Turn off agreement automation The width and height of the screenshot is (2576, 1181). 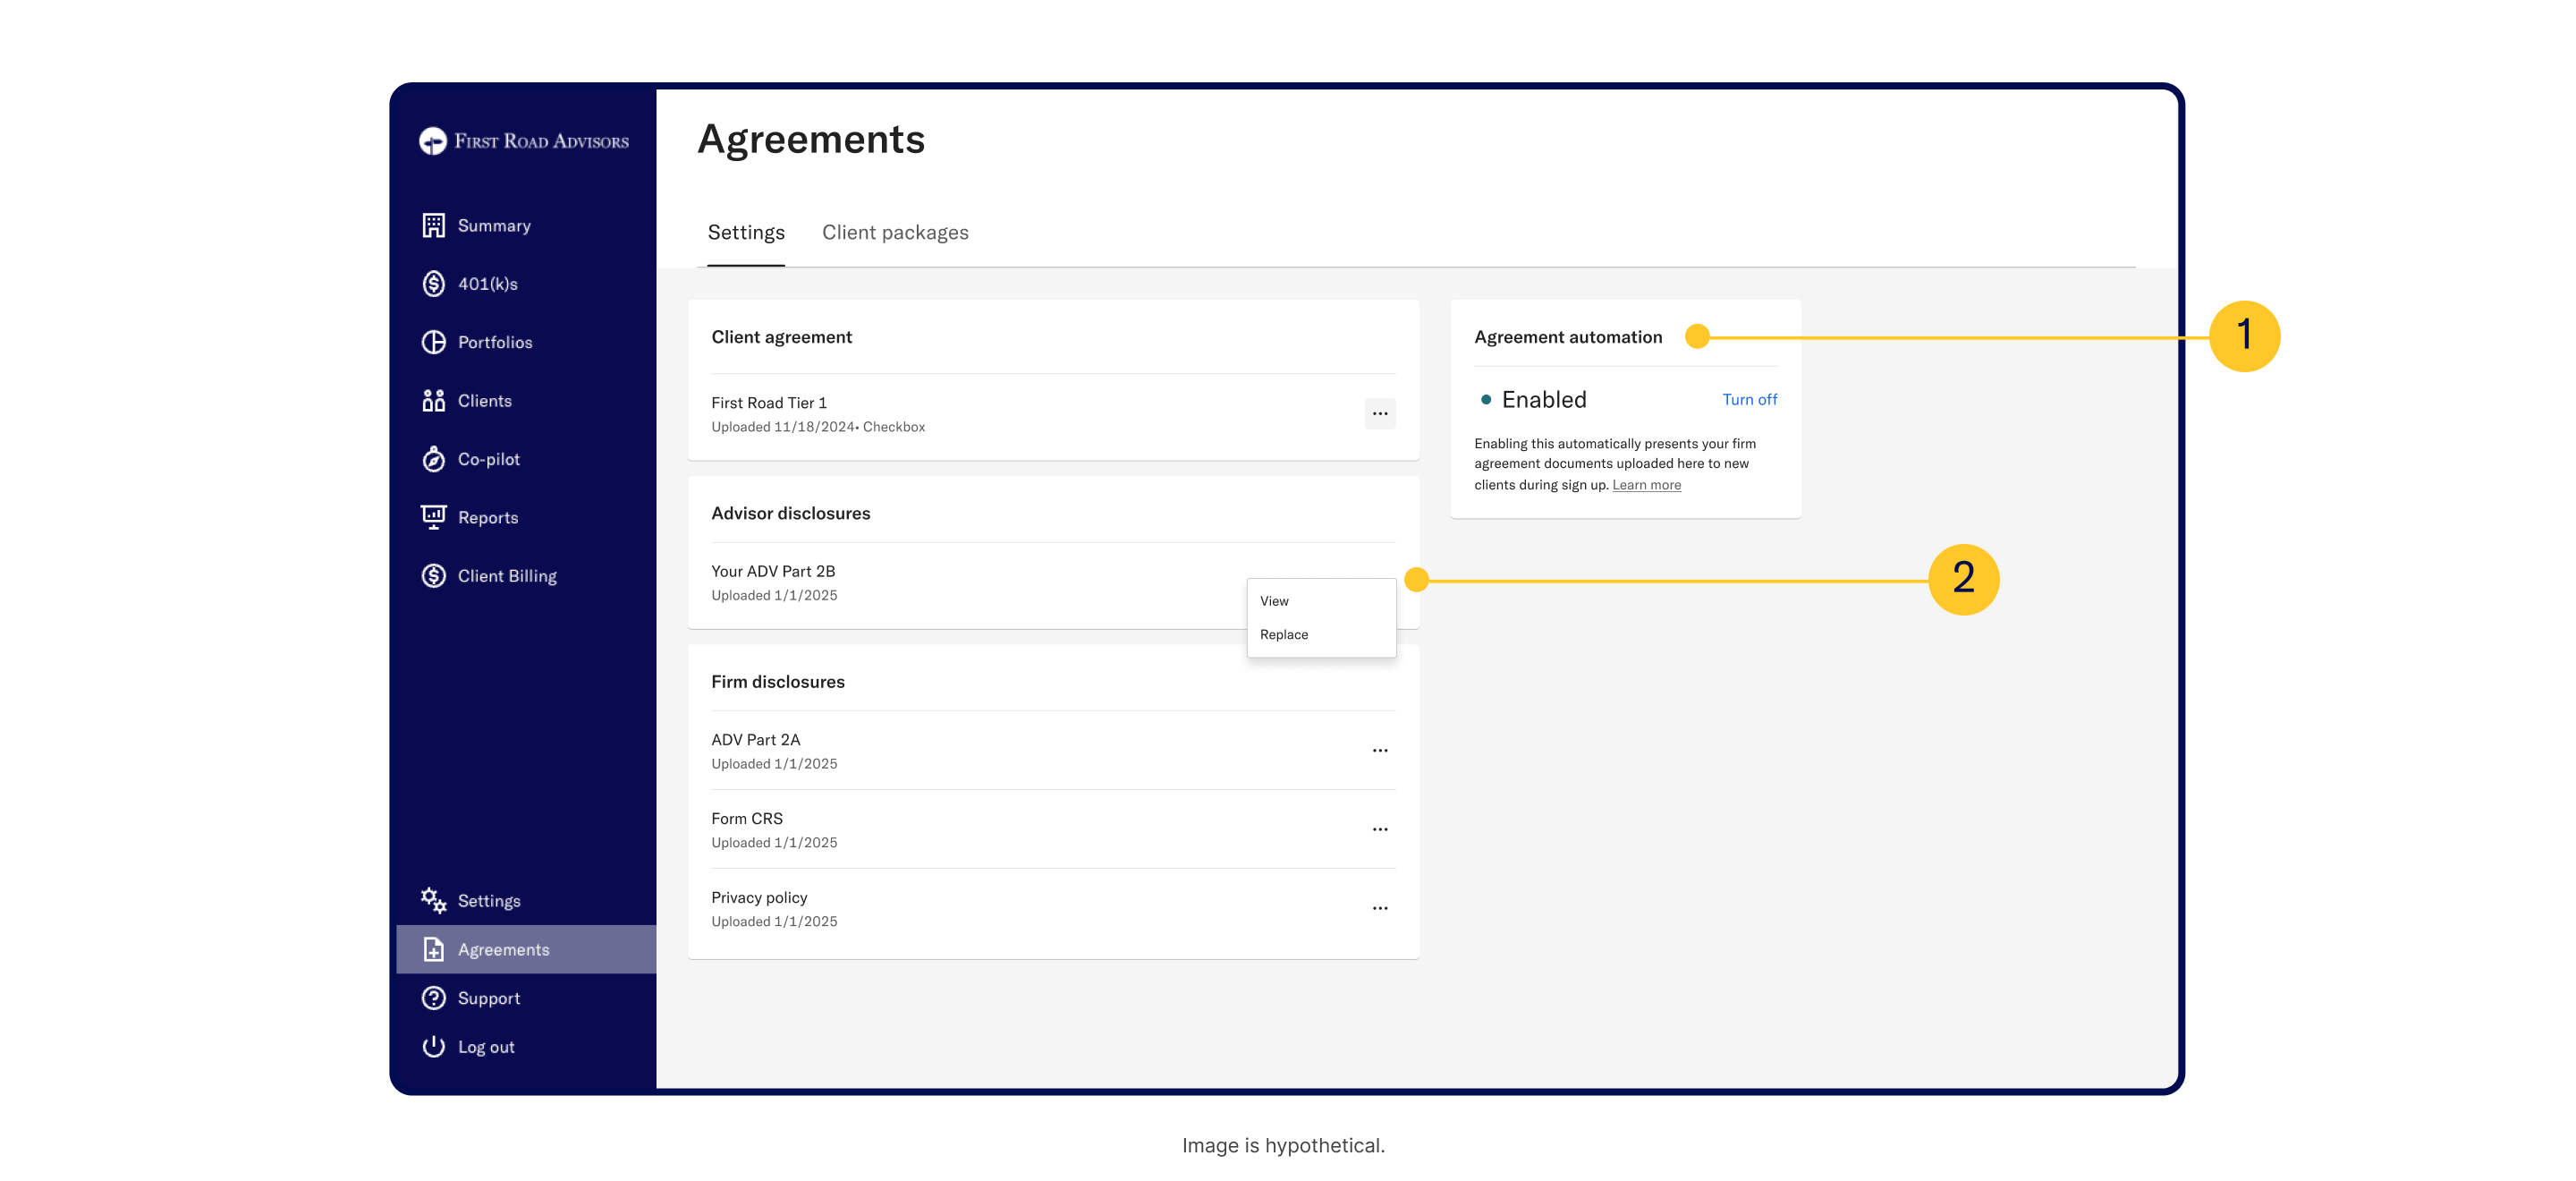click(1749, 400)
